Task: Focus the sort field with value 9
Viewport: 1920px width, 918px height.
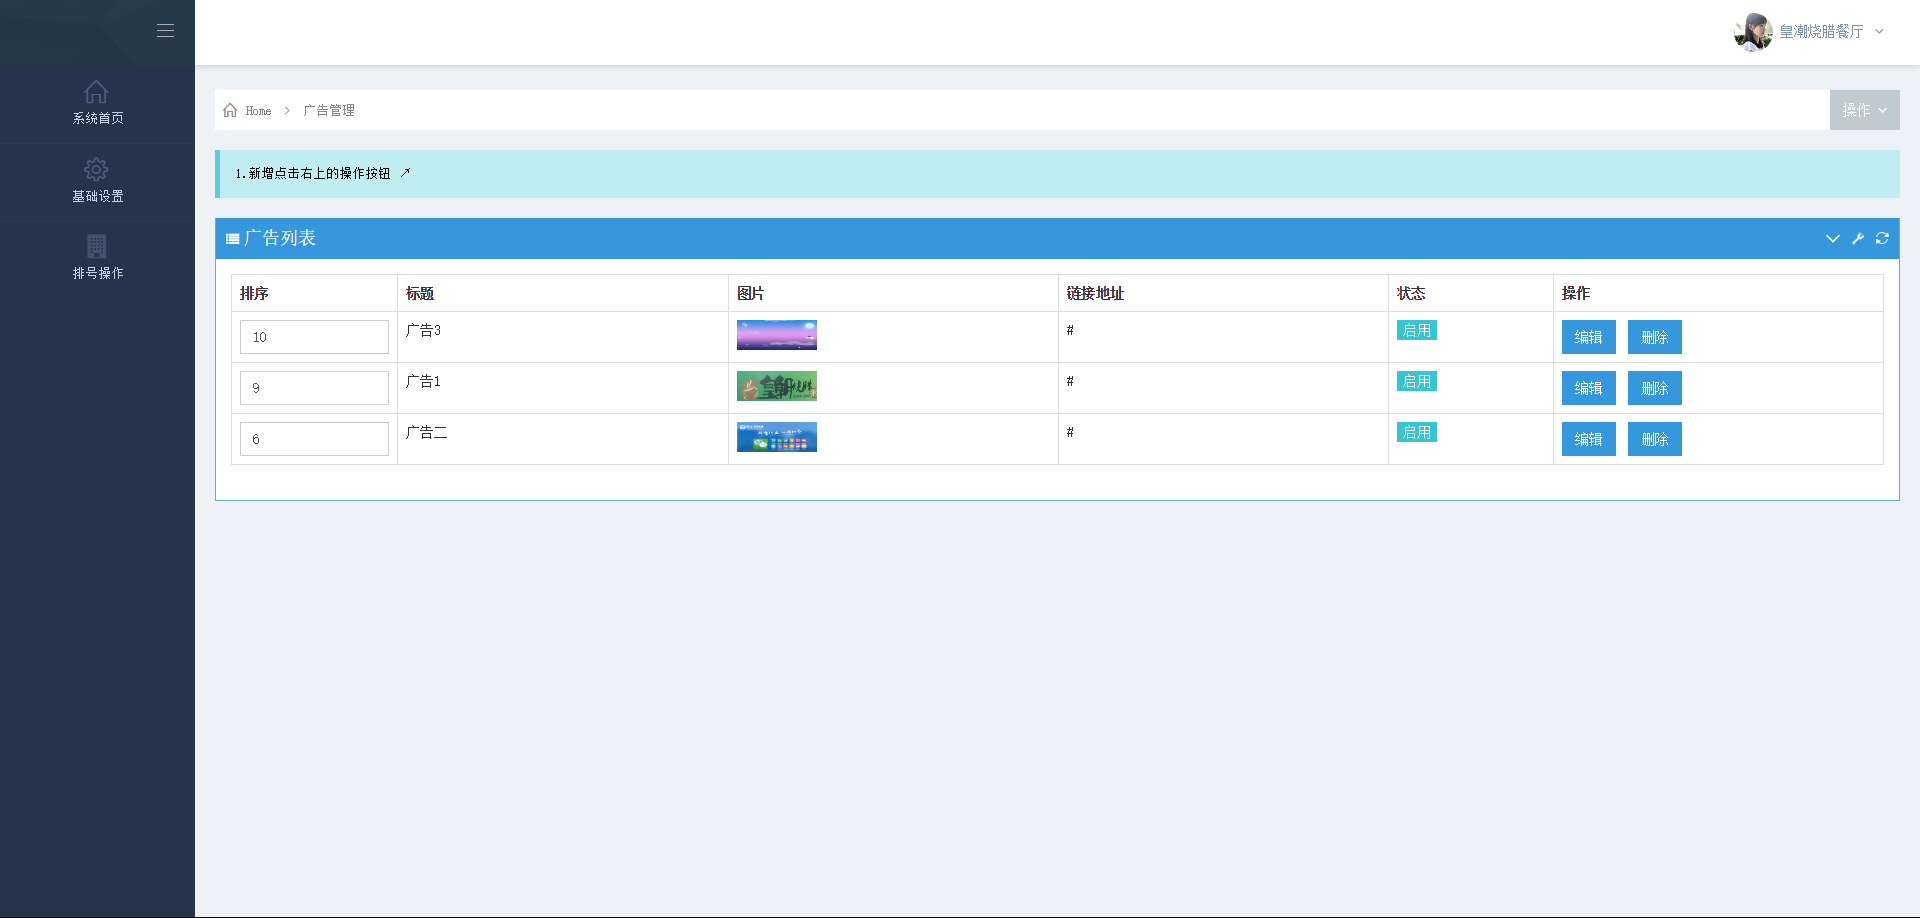Action: click(314, 388)
